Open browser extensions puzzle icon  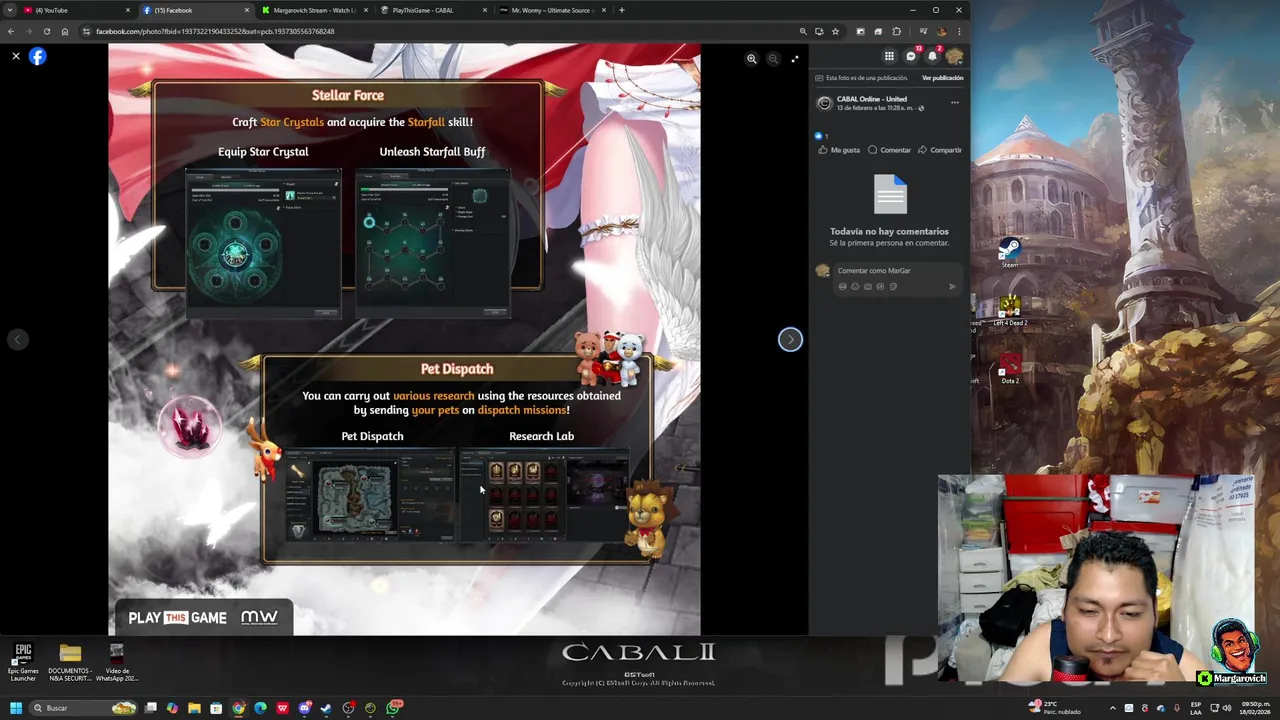pyautogui.click(x=896, y=31)
